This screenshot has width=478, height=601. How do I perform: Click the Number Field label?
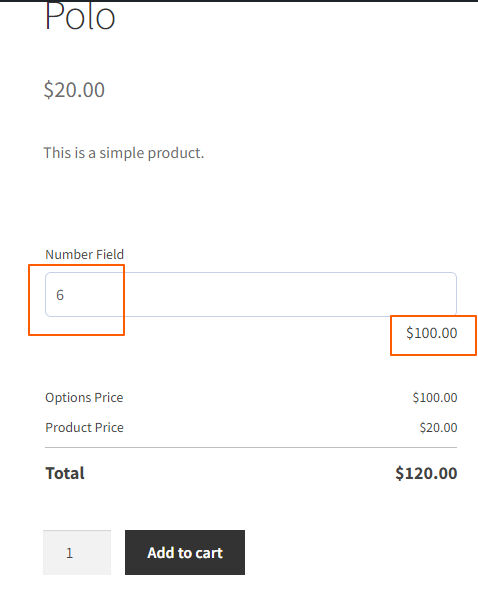[84, 255]
